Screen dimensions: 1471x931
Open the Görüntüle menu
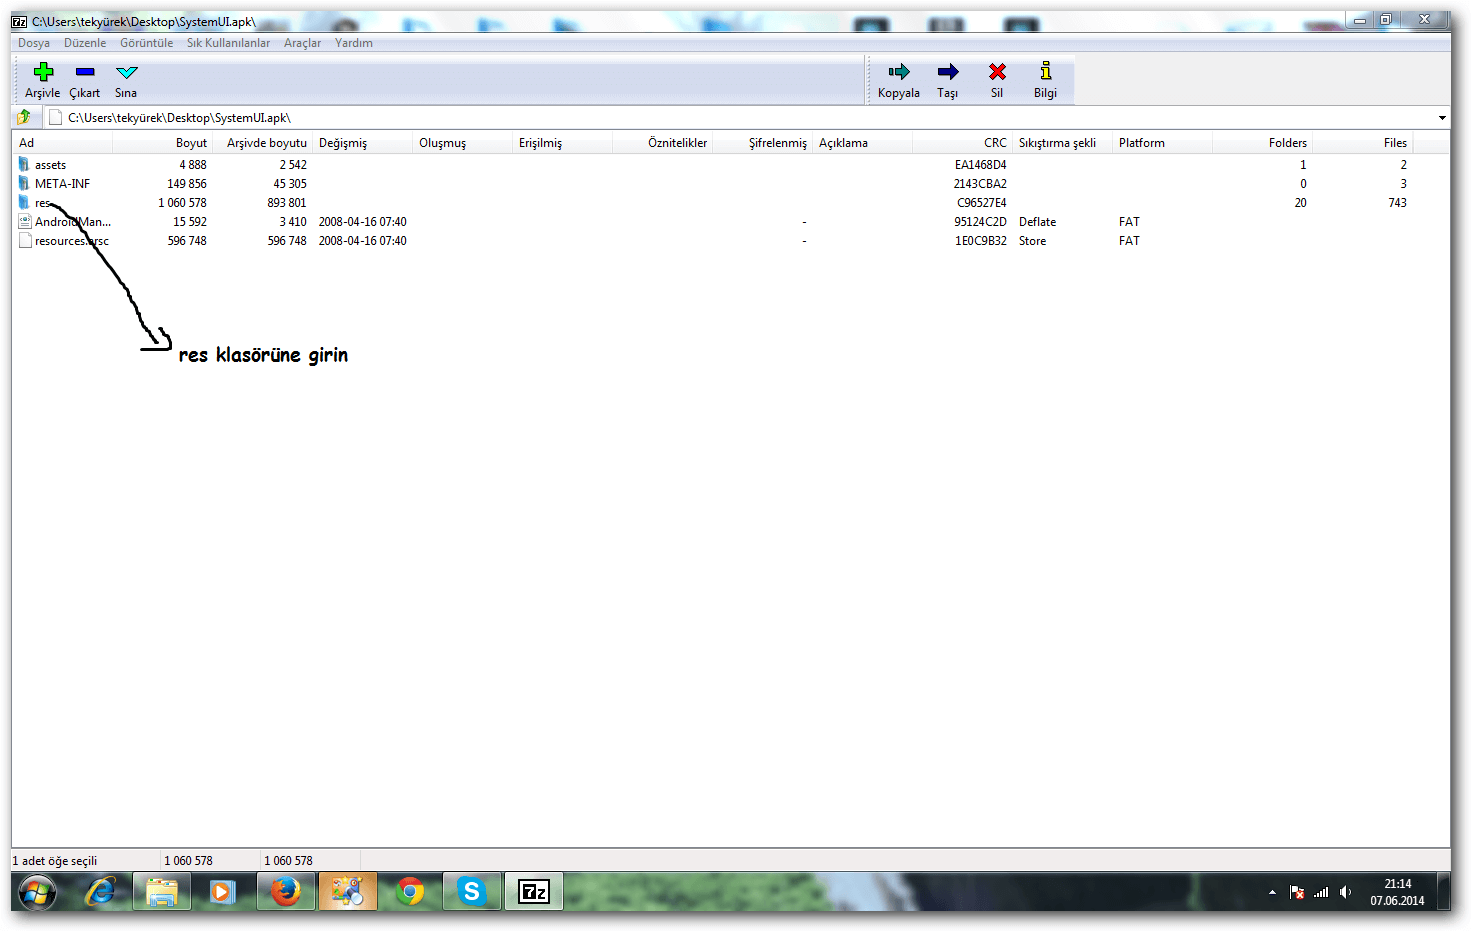[146, 43]
